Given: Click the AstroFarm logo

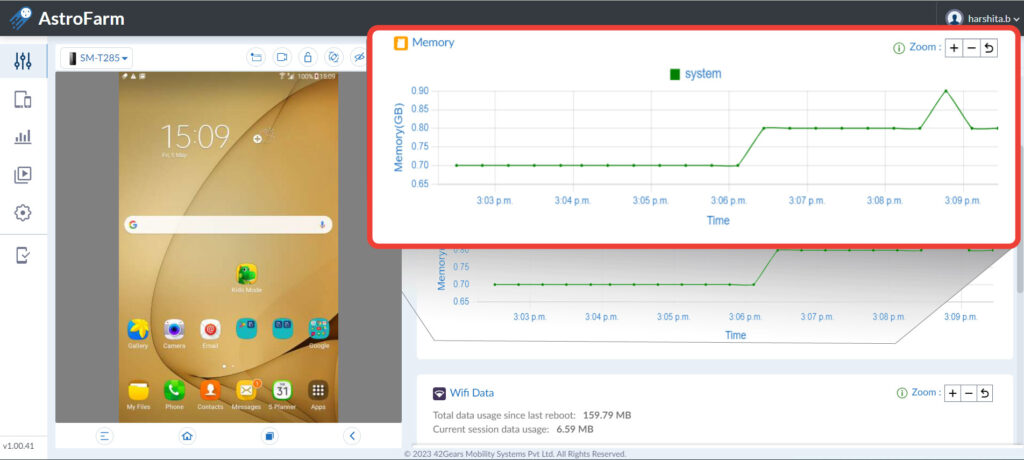Looking at the screenshot, I should pyautogui.click(x=66, y=18).
